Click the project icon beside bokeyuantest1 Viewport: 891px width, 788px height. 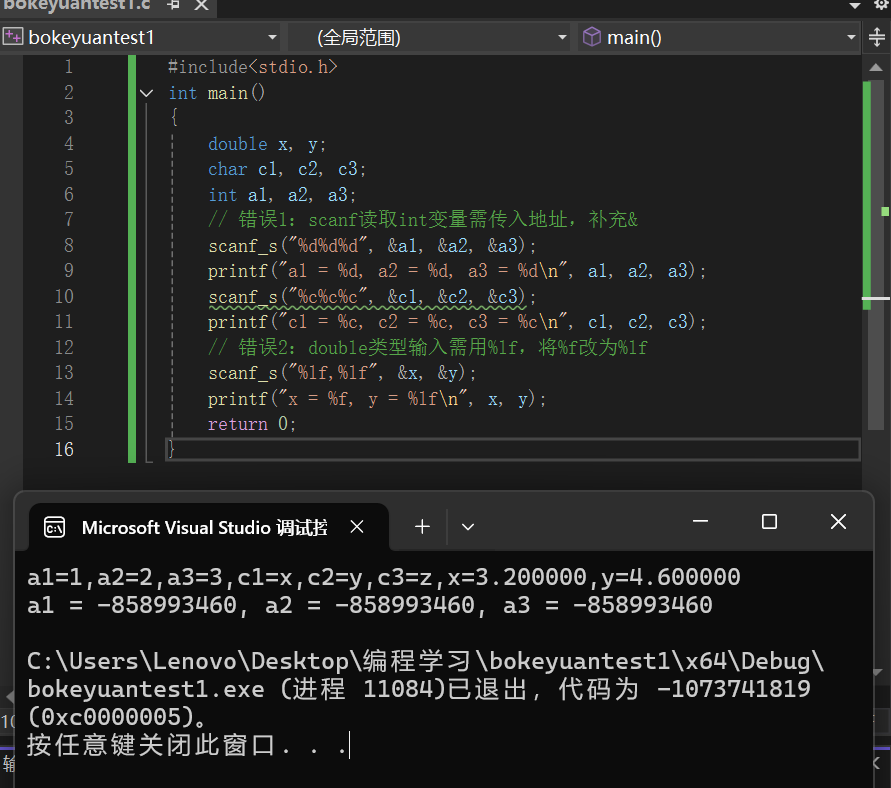point(13,37)
